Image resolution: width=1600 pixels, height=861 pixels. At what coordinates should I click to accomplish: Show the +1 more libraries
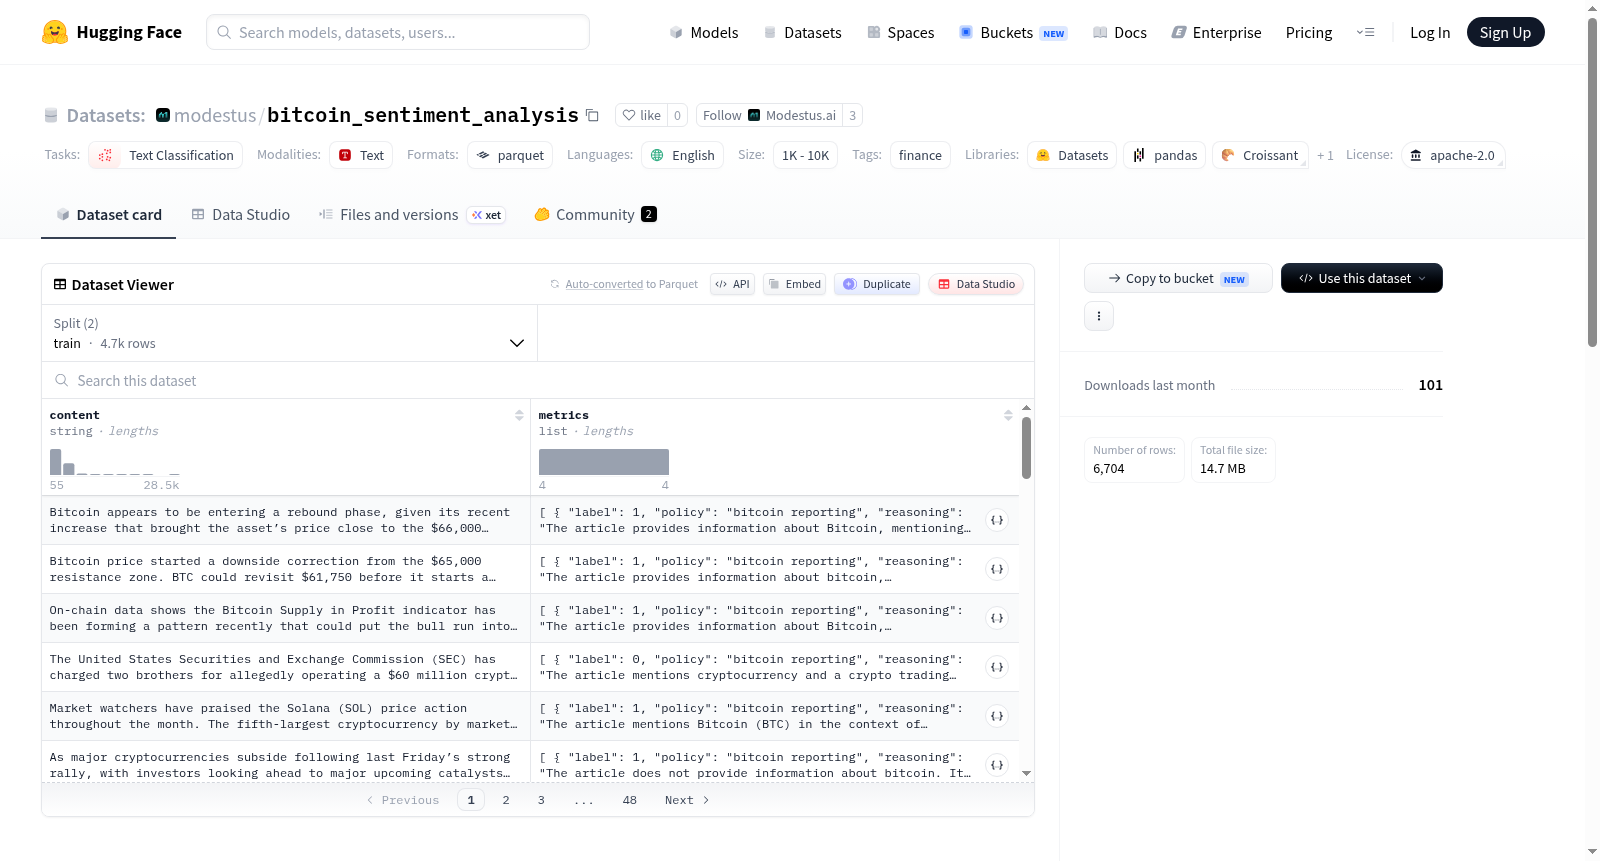click(x=1325, y=155)
